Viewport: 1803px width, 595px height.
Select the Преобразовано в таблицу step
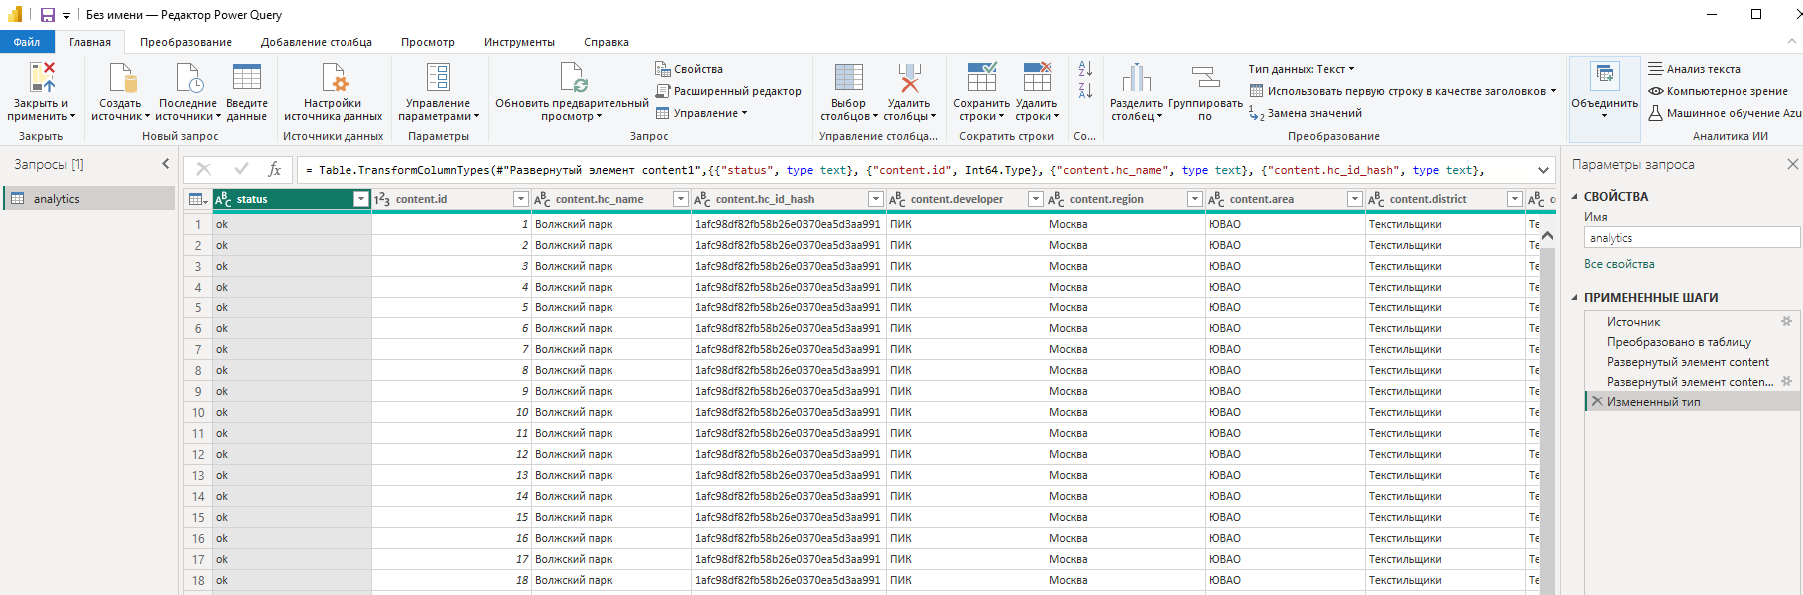1678,342
